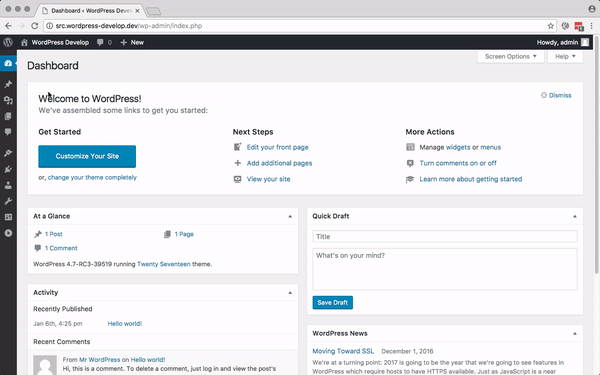Open Learn more about getting started link

[x=471, y=179]
